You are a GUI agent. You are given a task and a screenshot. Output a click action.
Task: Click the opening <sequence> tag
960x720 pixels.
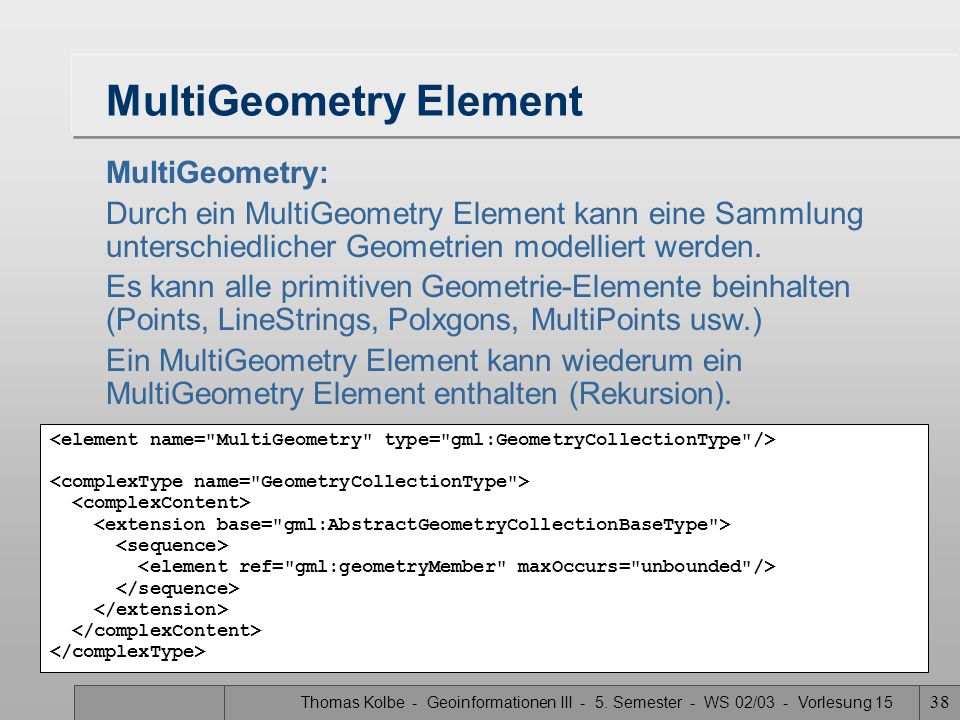(172, 546)
